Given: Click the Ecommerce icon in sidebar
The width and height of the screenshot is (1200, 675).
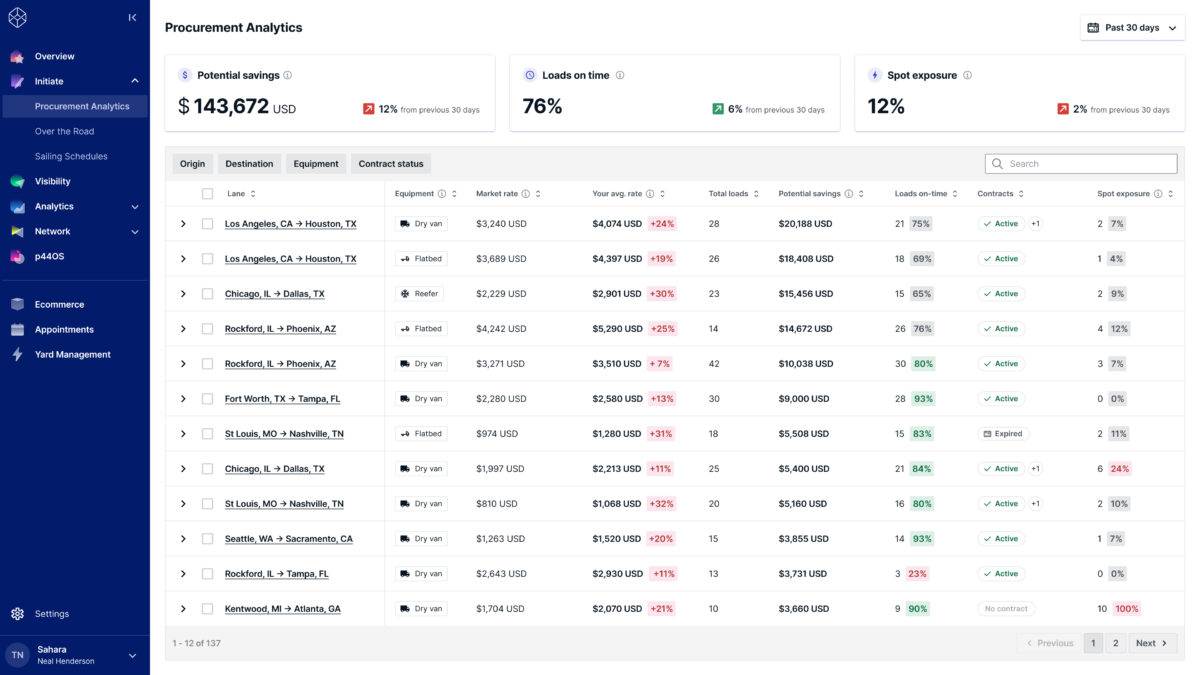Looking at the screenshot, I should pyautogui.click(x=17, y=304).
